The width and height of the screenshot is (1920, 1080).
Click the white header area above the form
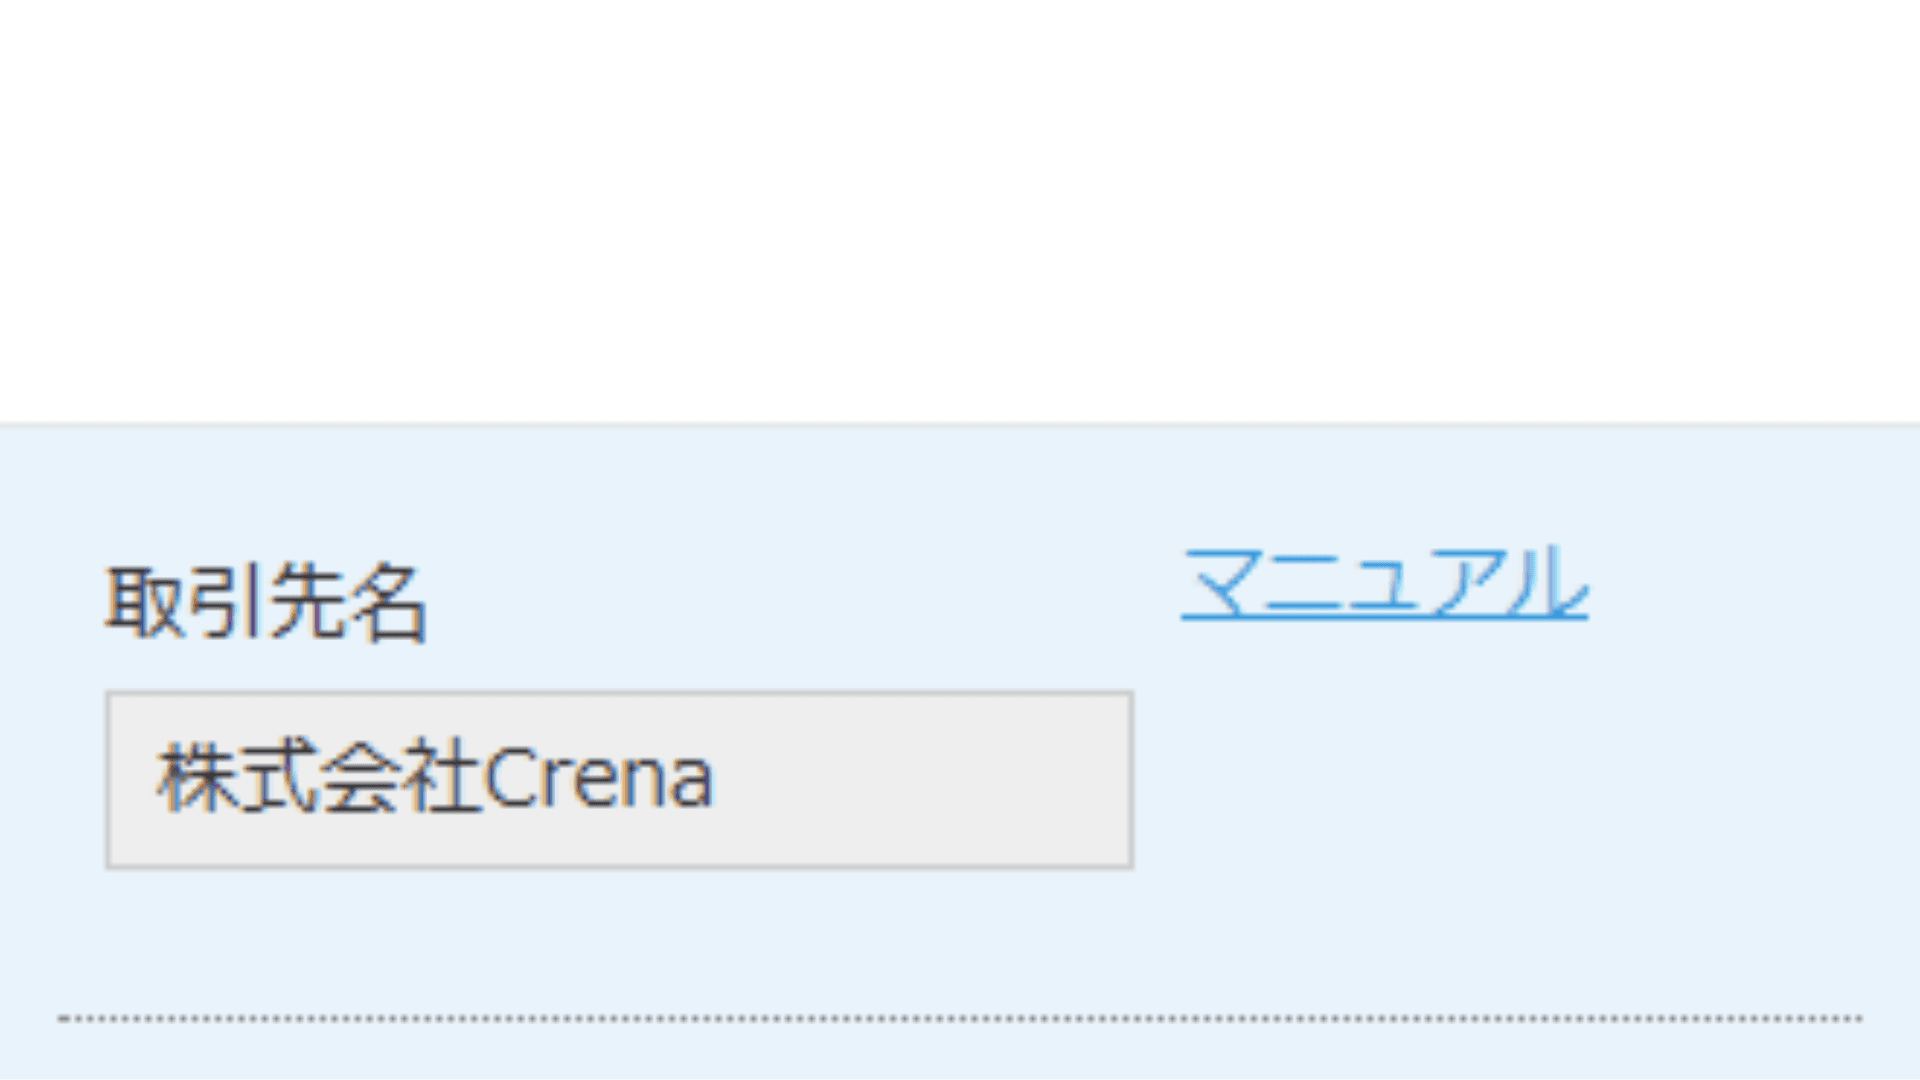[960, 210]
